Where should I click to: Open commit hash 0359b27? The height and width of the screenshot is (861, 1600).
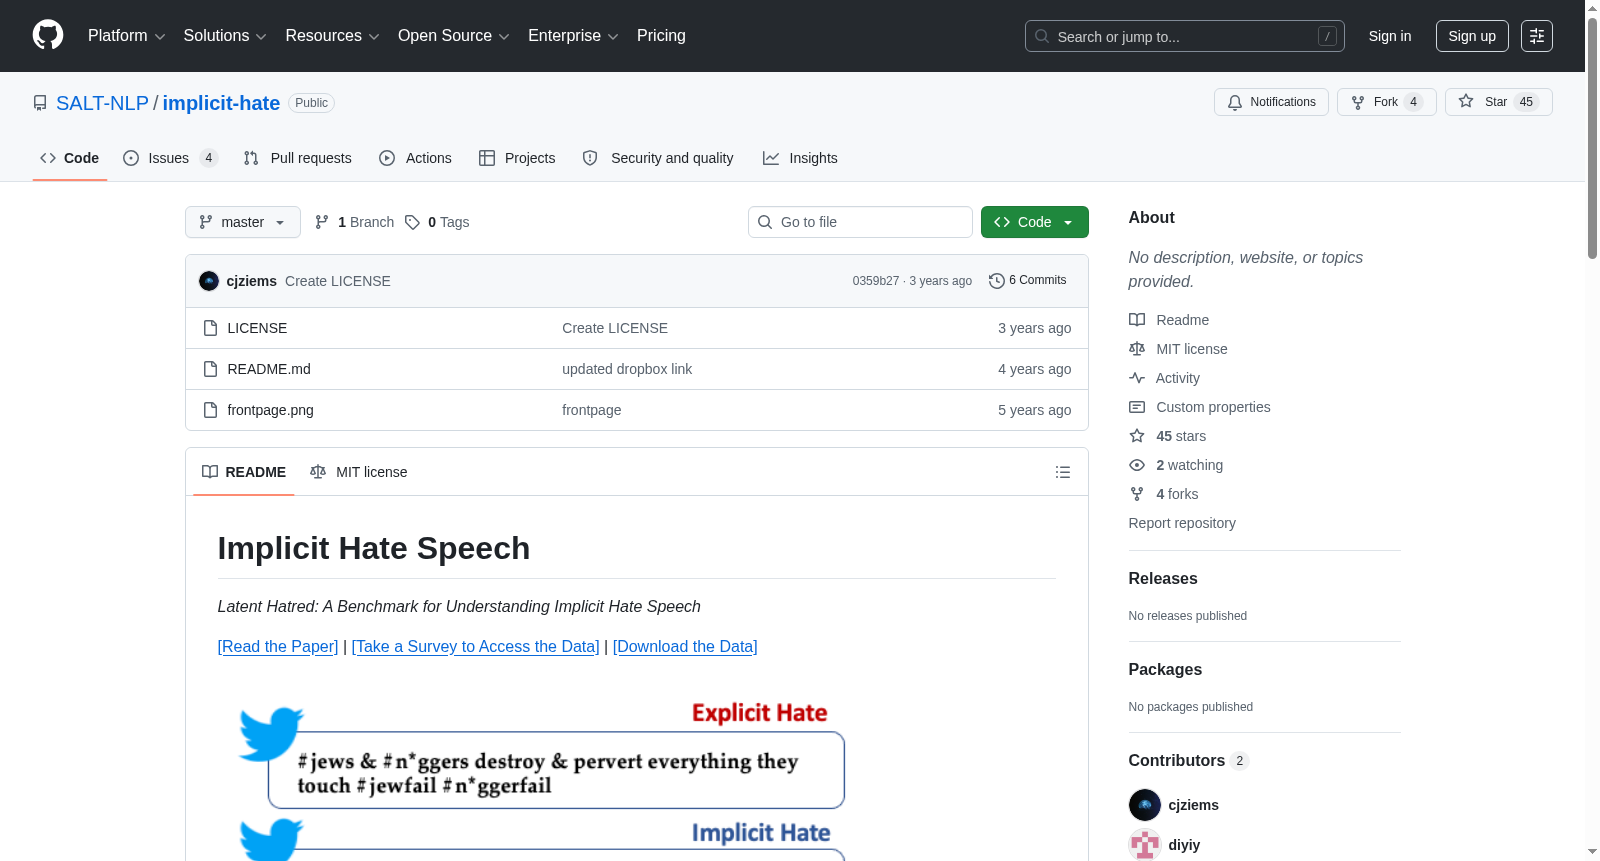point(876,281)
